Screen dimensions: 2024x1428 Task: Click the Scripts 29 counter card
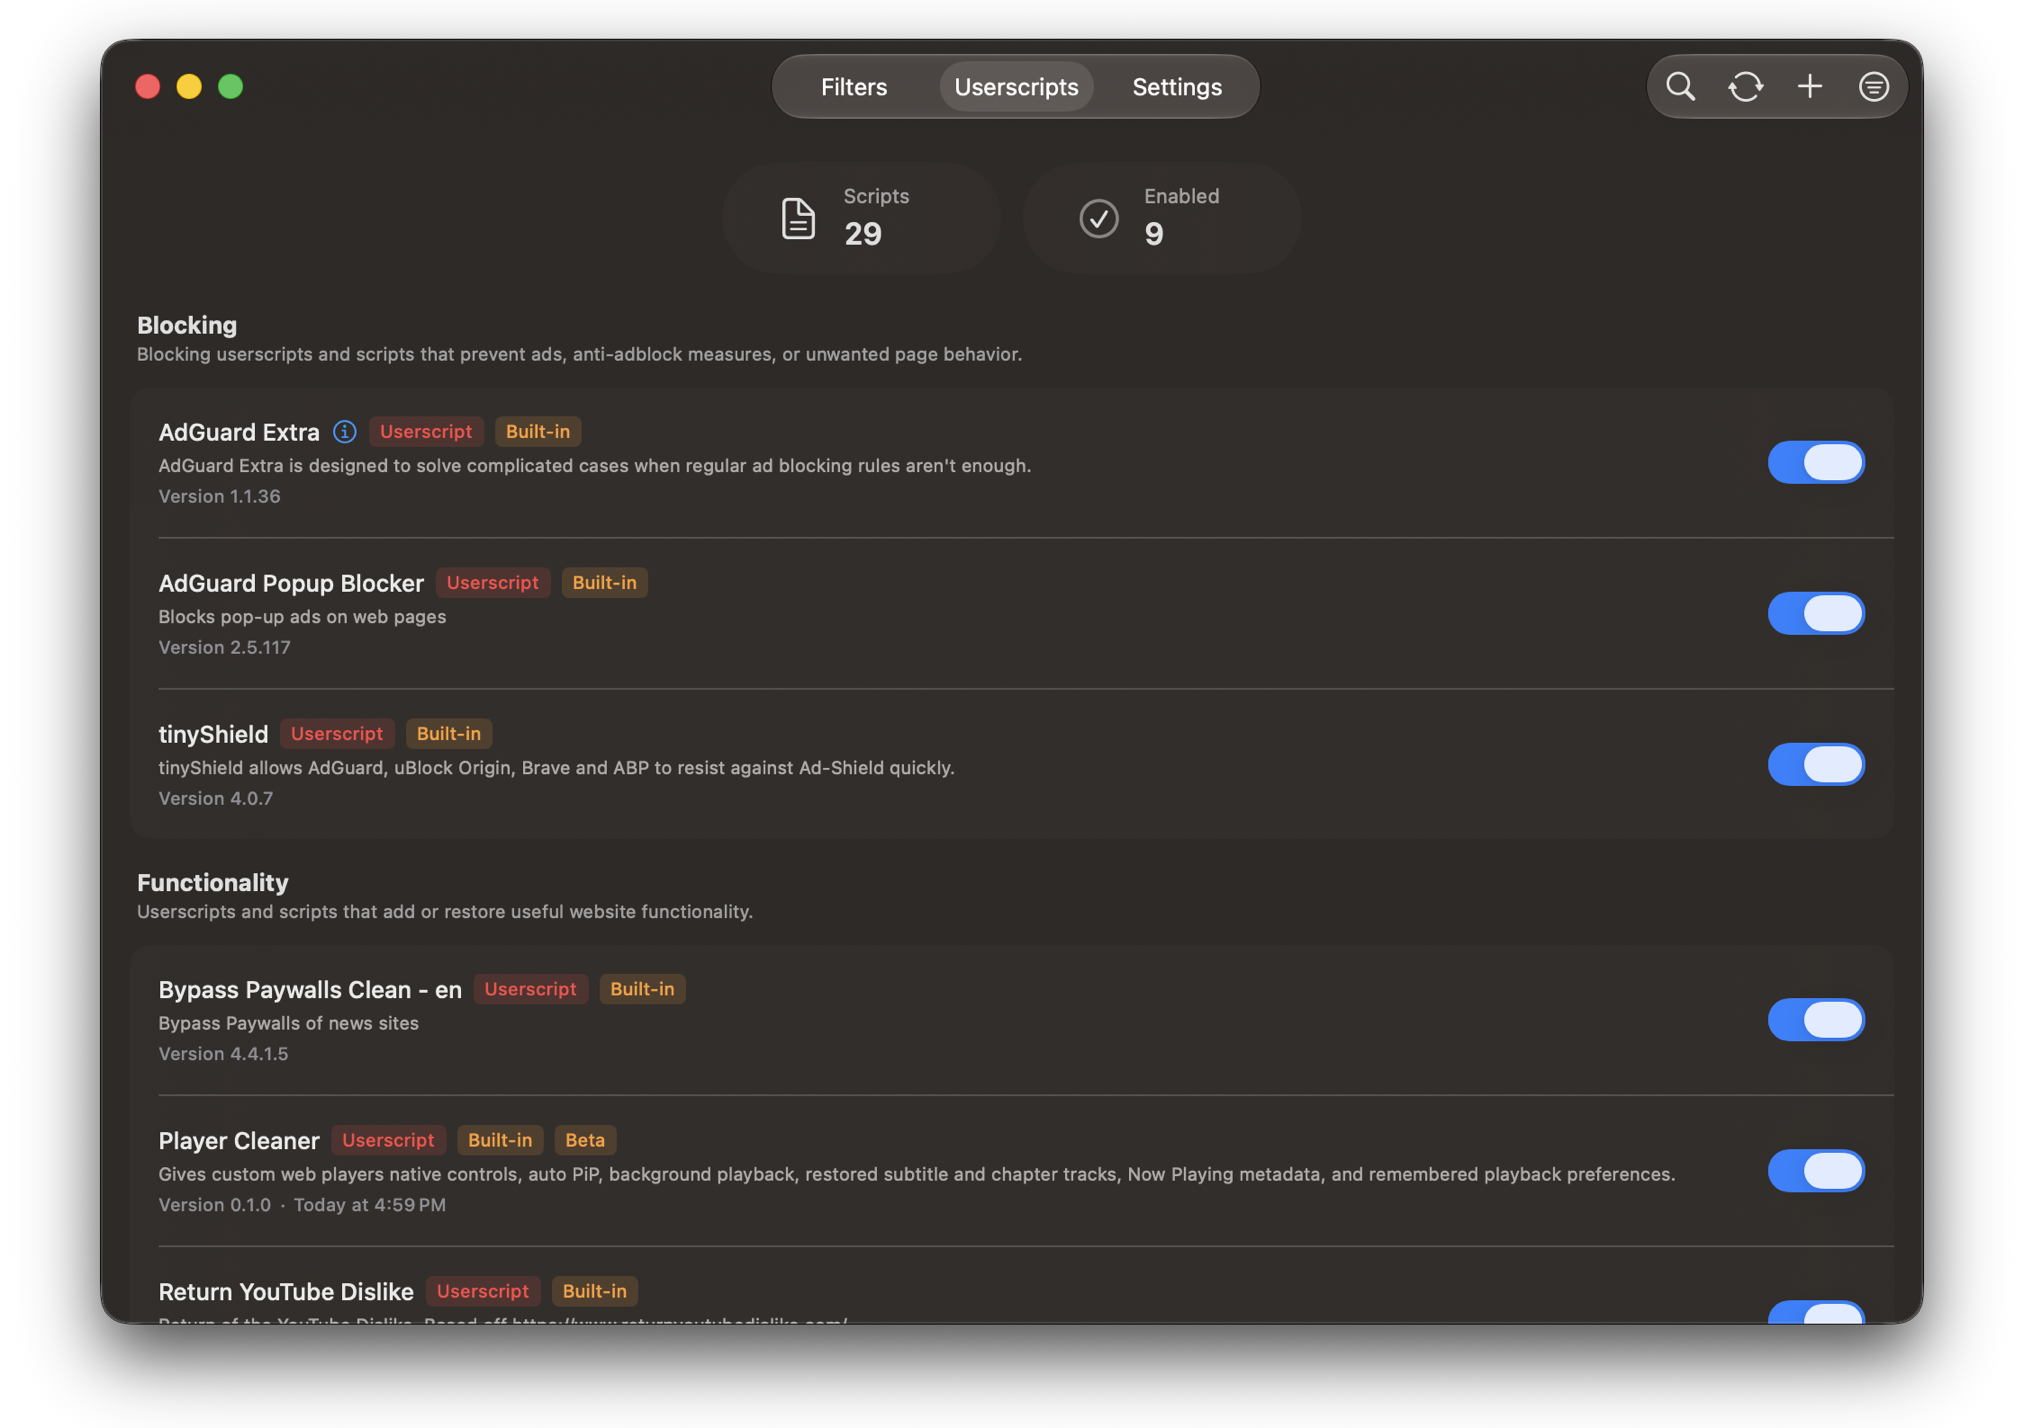pos(861,218)
